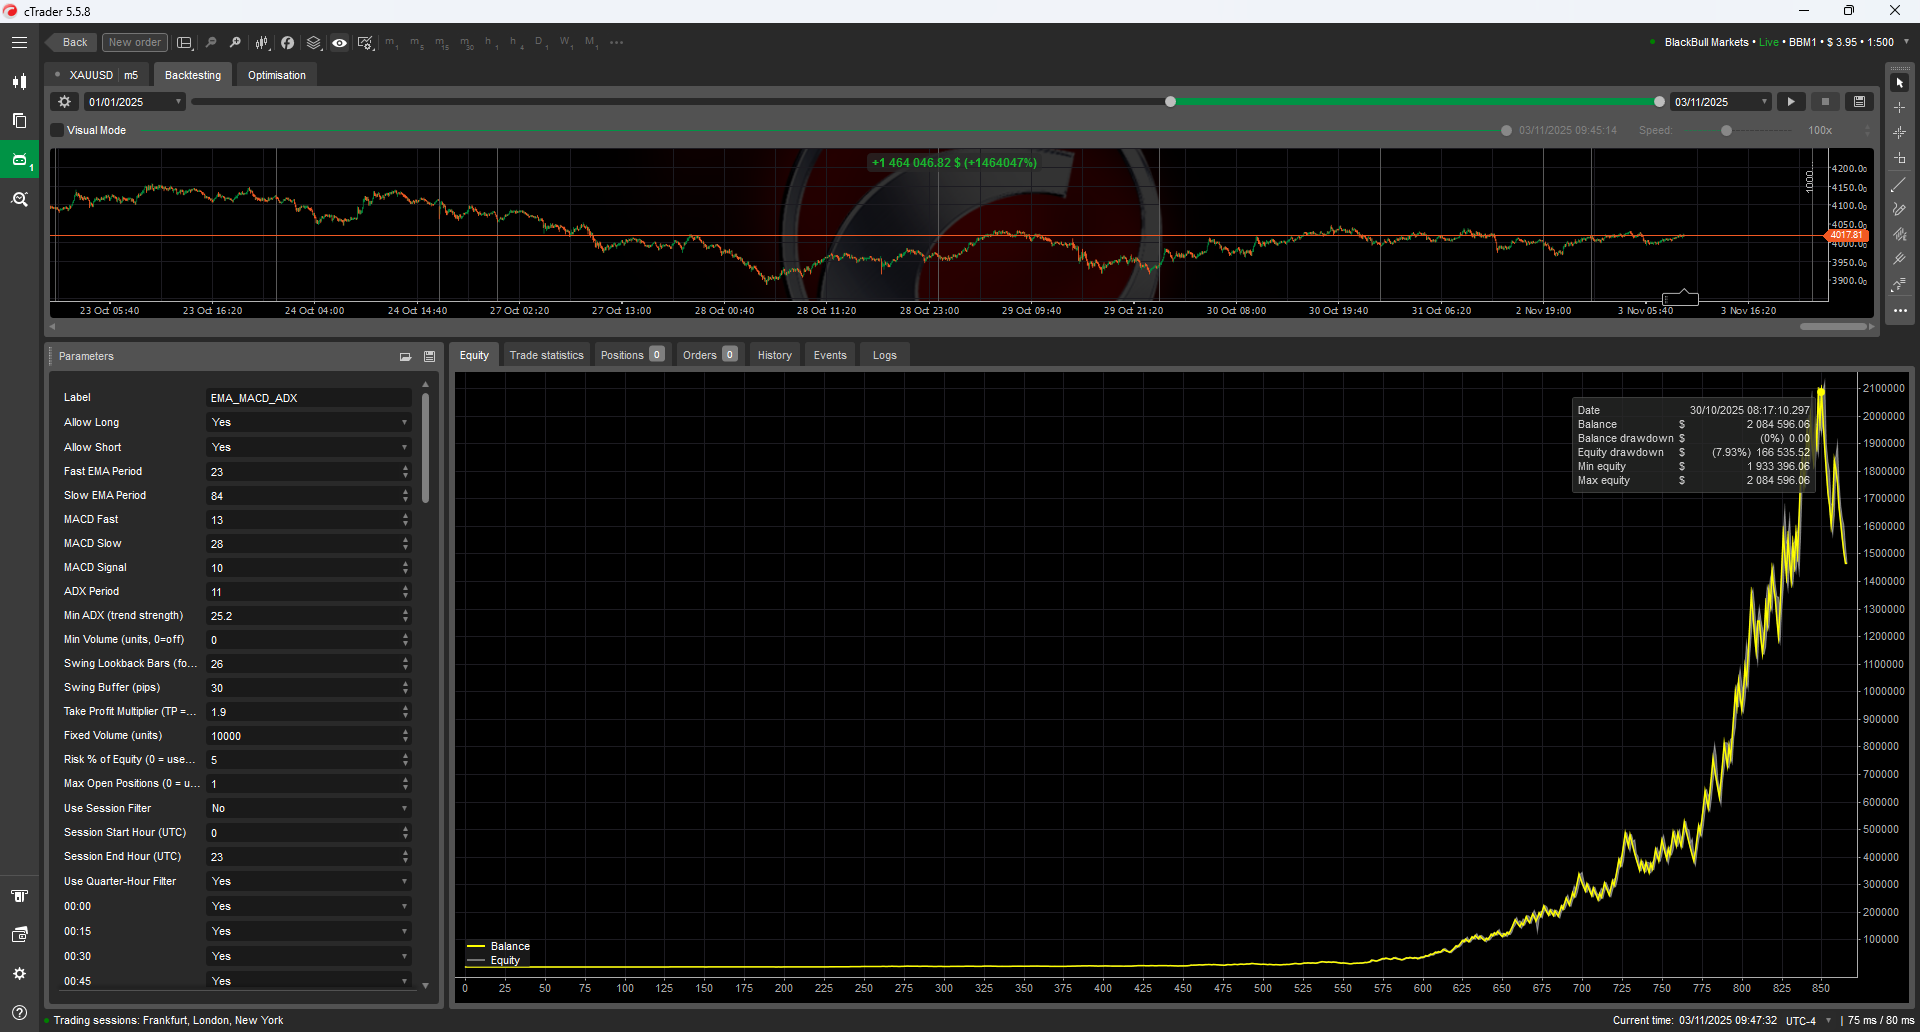Select the crosshair tool on the right toolbar
The width and height of the screenshot is (1920, 1032).
(x=1900, y=106)
